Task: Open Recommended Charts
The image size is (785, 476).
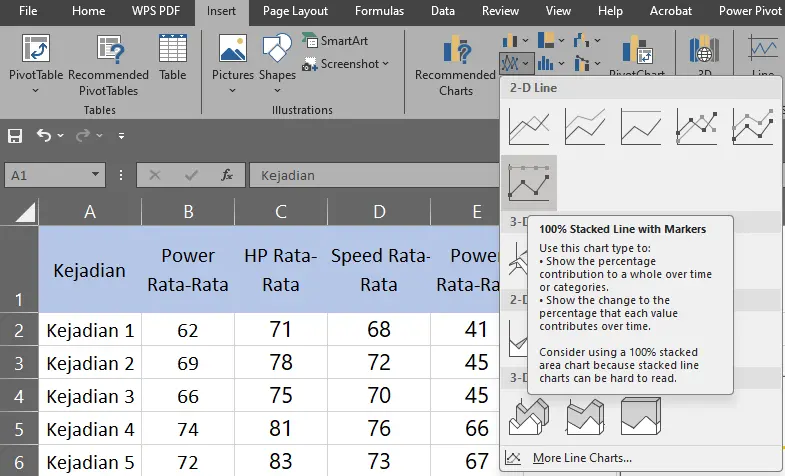Action: pos(456,65)
